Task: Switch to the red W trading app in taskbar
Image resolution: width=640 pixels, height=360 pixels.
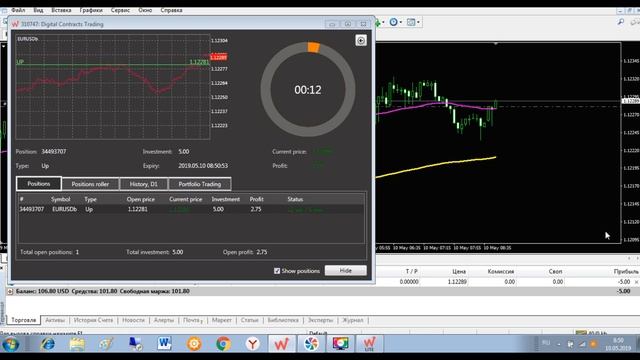Action: click(281, 344)
